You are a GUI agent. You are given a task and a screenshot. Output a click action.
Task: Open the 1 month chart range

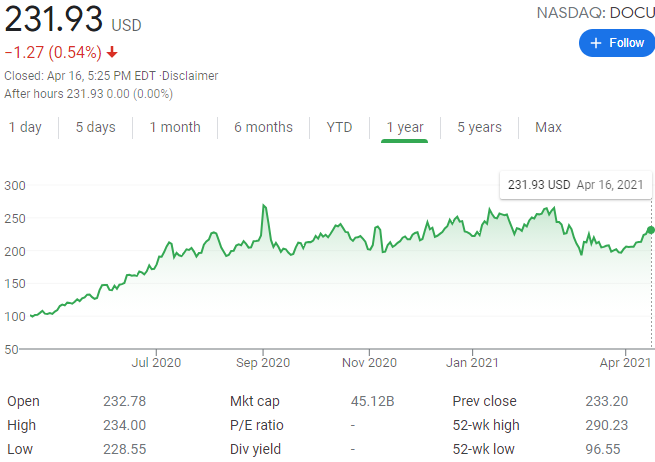click(x=175, y=127)
